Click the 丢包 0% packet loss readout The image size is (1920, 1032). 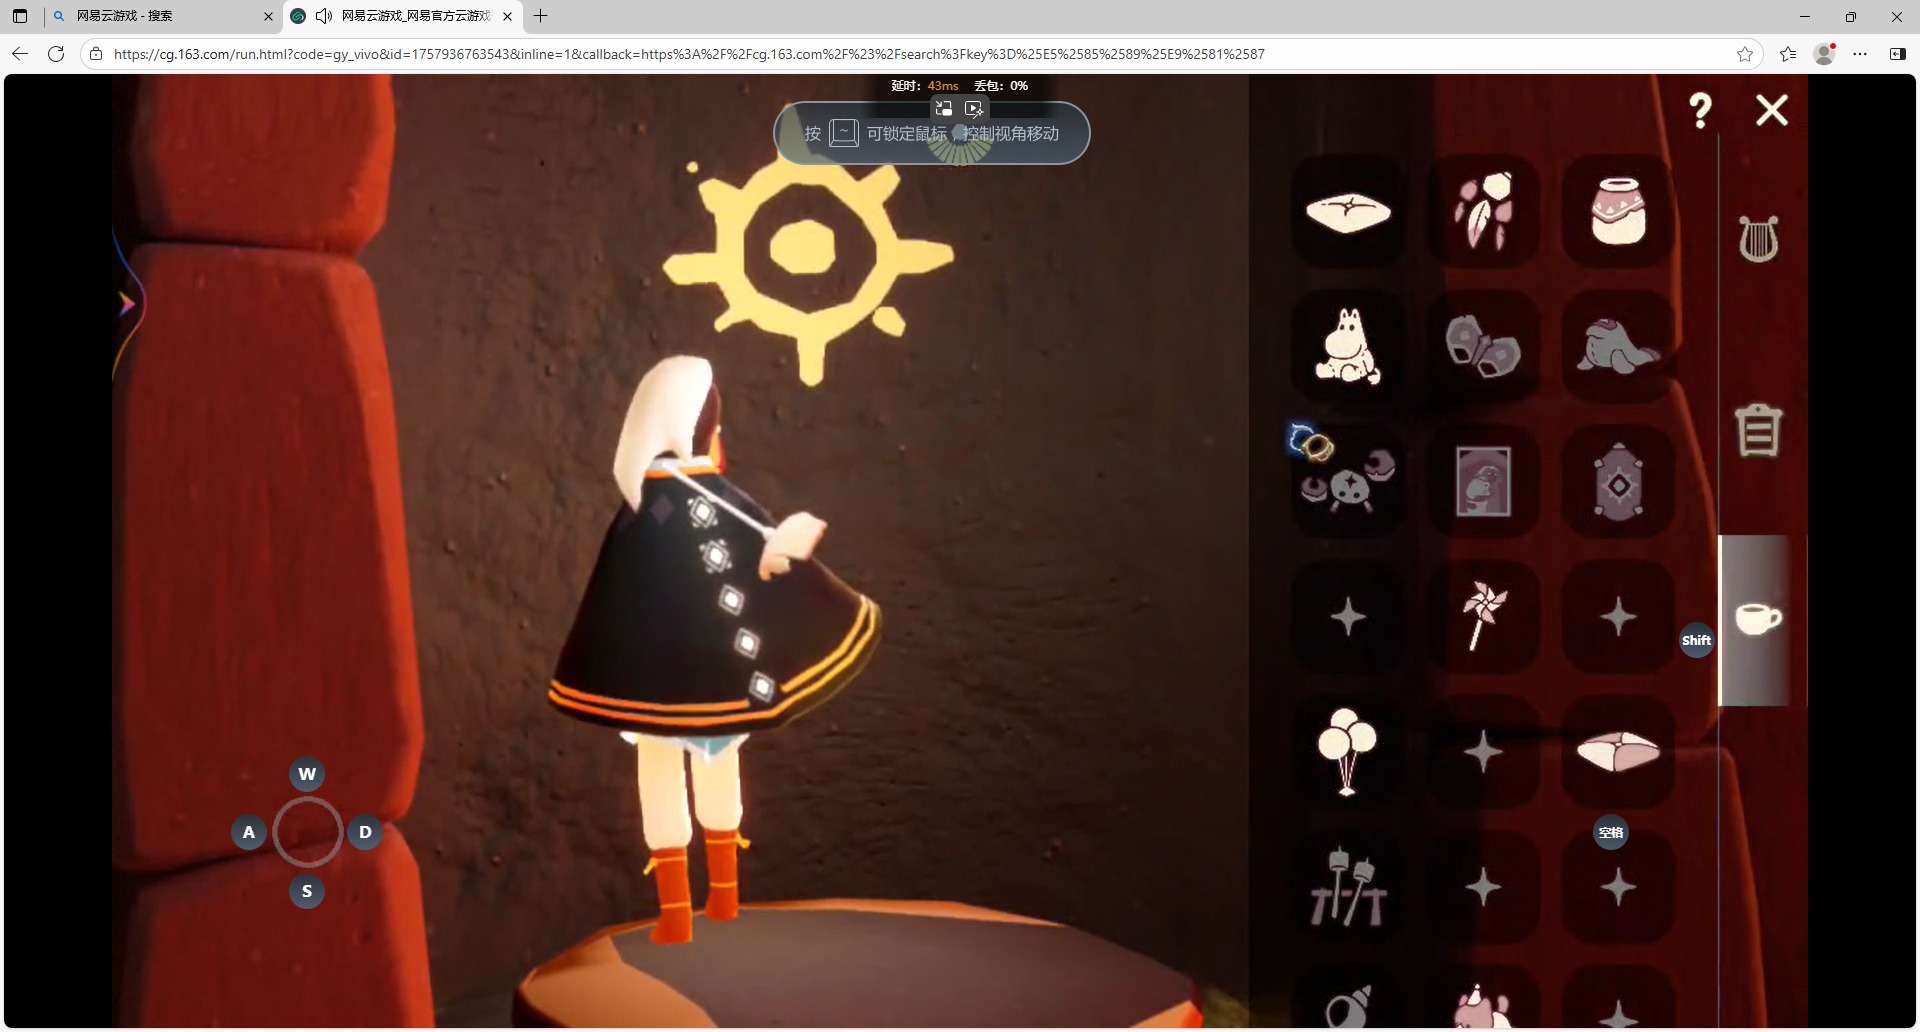coord(1001,86)
